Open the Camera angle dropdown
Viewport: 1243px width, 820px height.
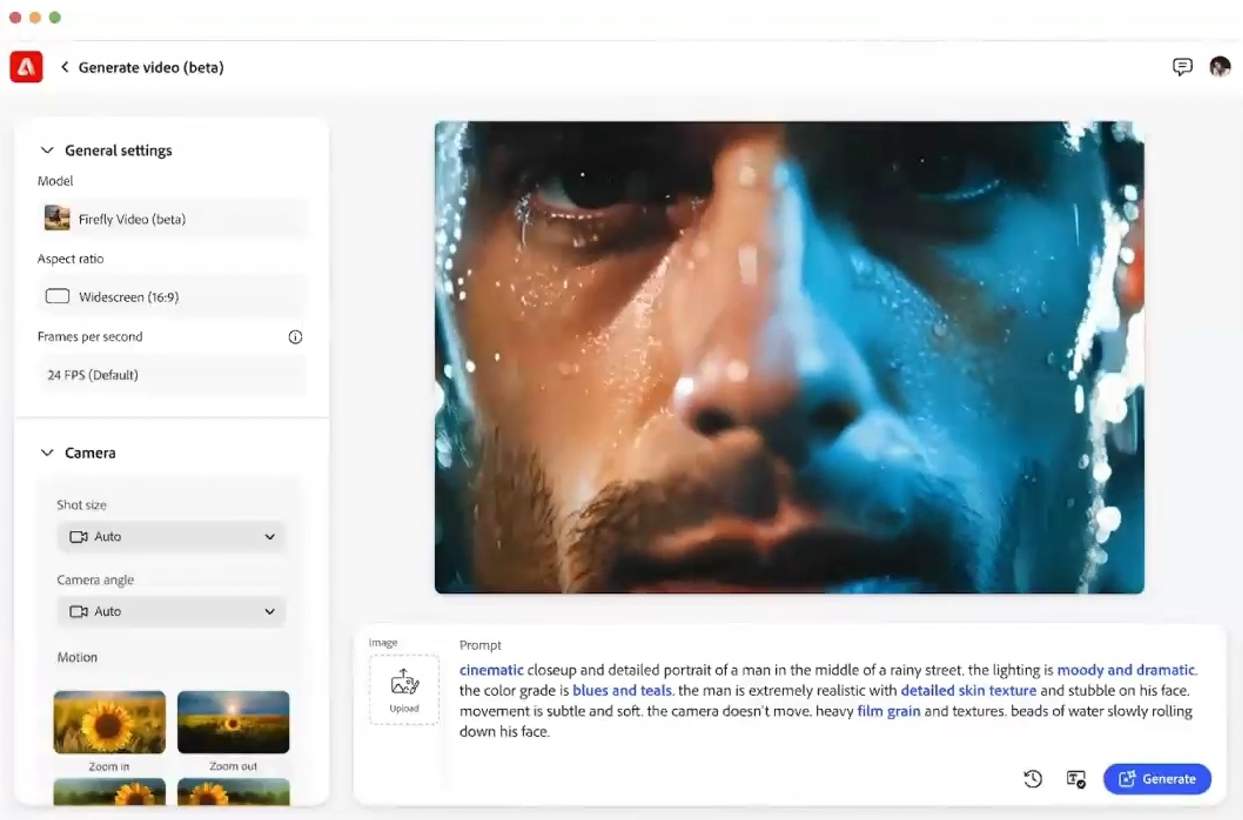pyautogui.click(x=171, y=611)
